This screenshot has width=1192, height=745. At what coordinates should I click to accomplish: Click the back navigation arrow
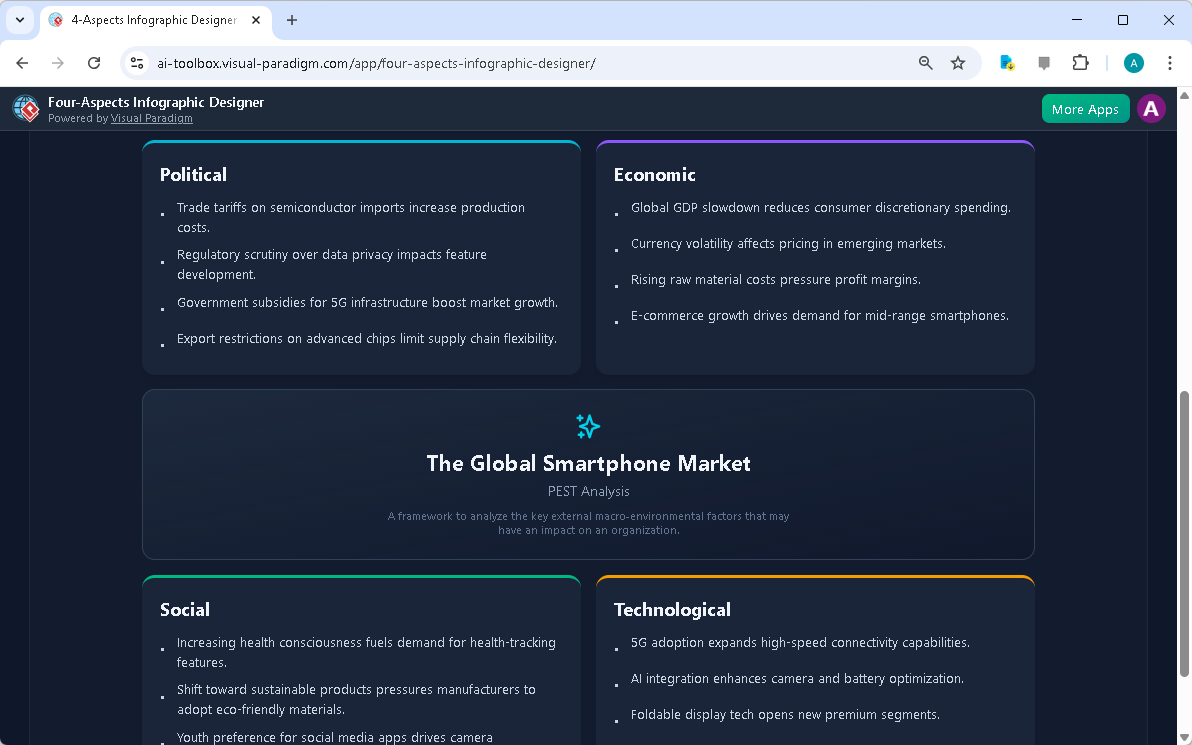coord(22,62)
